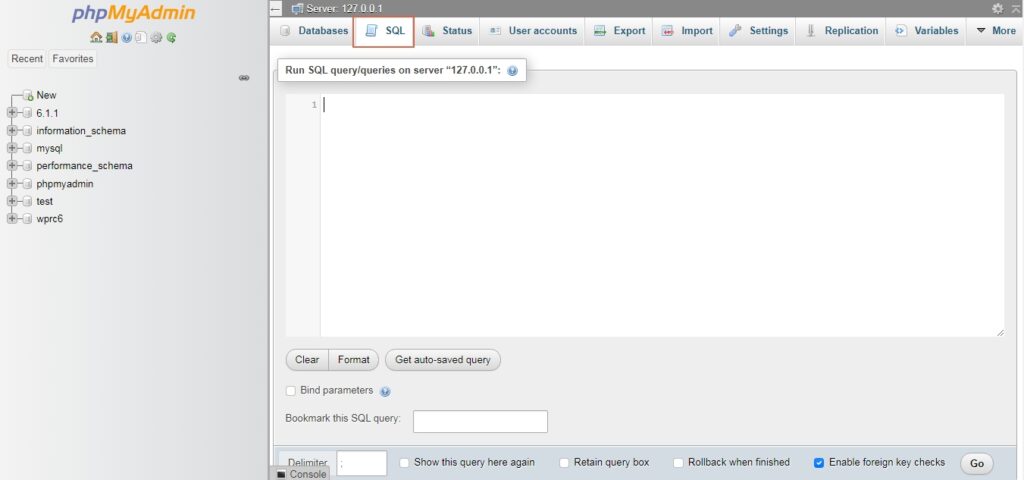Check Show this query here again
This screenshot has width=1024, height=480.
pos(404,463)
